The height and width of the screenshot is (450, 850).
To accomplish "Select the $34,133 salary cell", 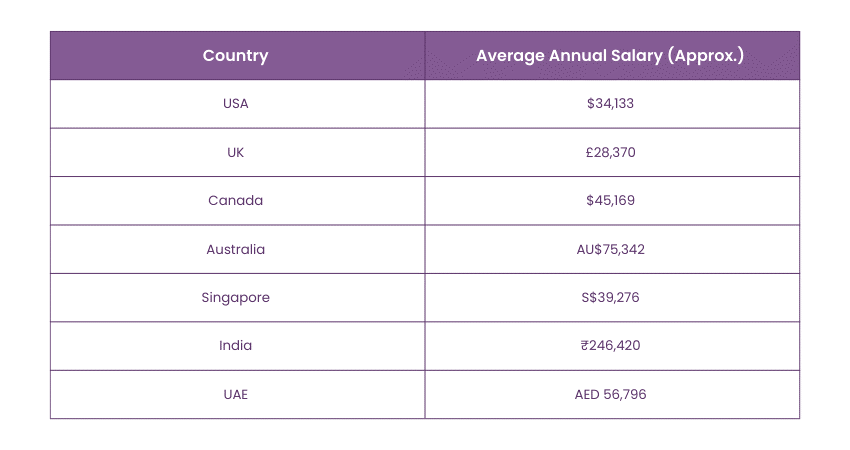I will pos(611,104).
